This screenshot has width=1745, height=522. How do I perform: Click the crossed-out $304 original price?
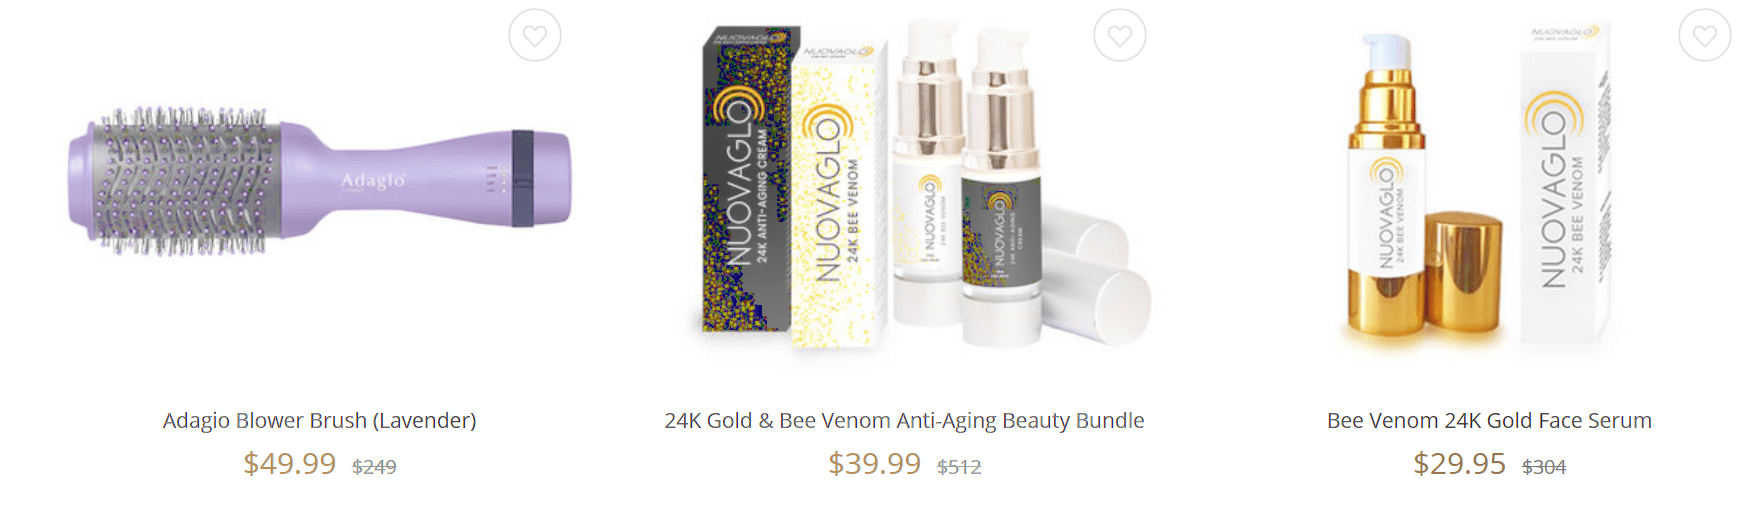click(1544, 467)
